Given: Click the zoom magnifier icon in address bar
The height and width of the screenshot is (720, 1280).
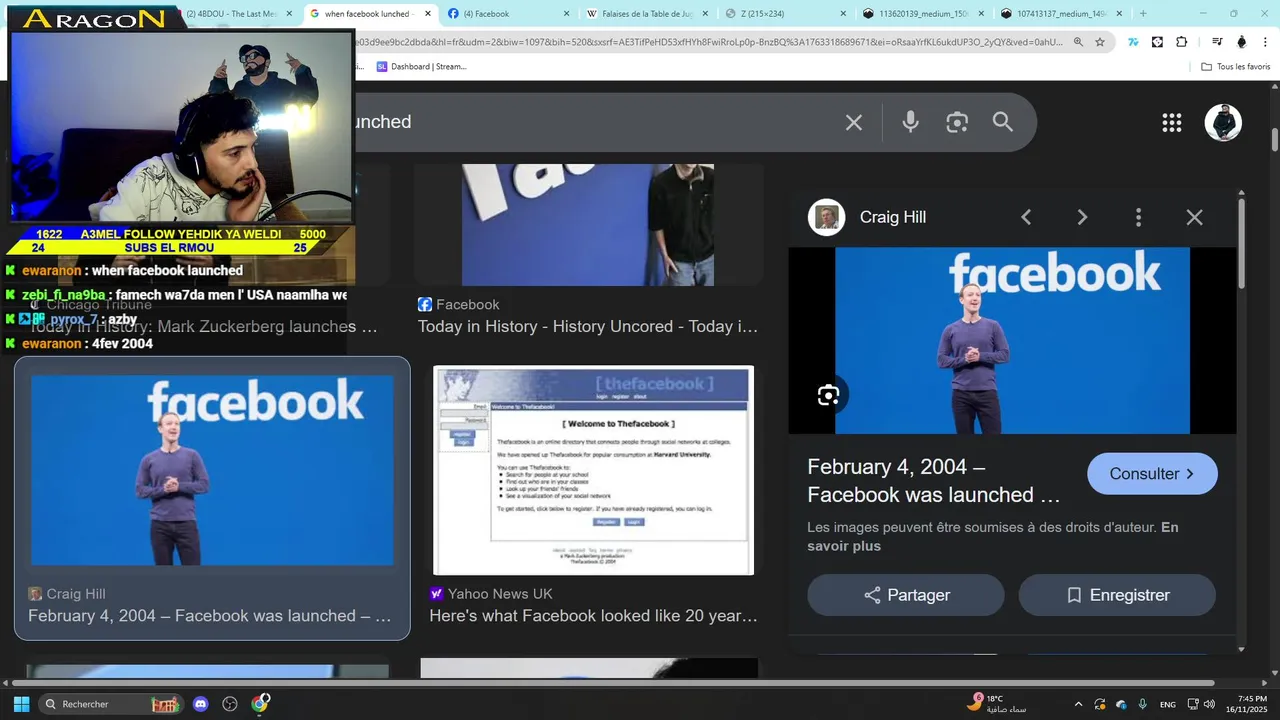Looking at the screenshot, I should click(1078, 42).
